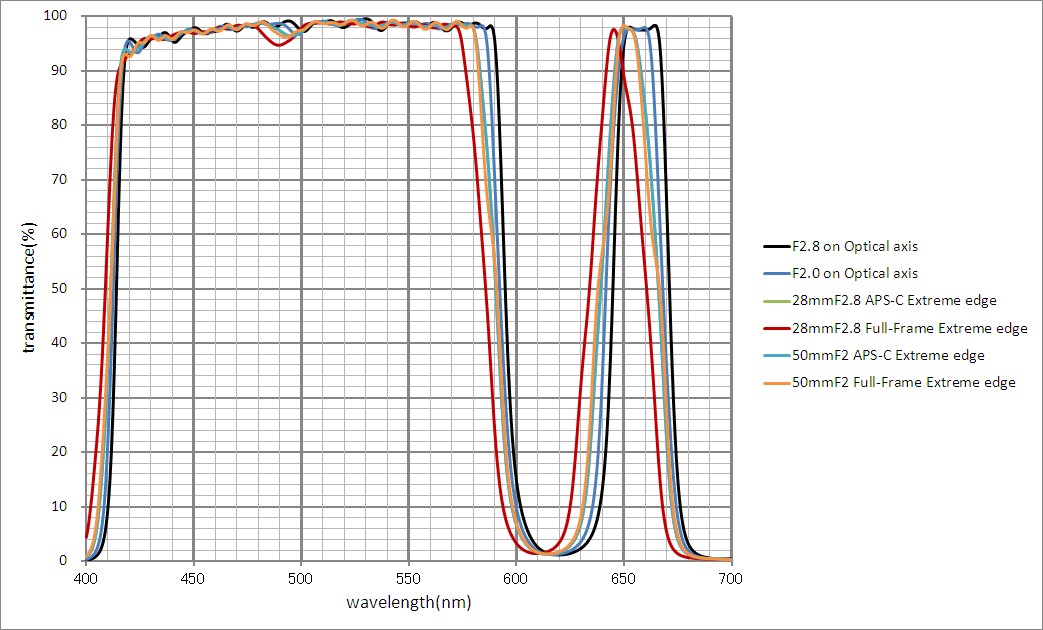The image size is (1043, 630).
Task: Click the 550 wavelength tick label
Action: click(408, 579)
